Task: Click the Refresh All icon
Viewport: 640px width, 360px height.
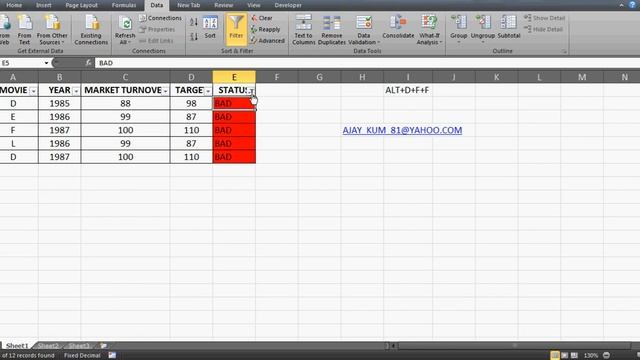Action: [125, 29]
